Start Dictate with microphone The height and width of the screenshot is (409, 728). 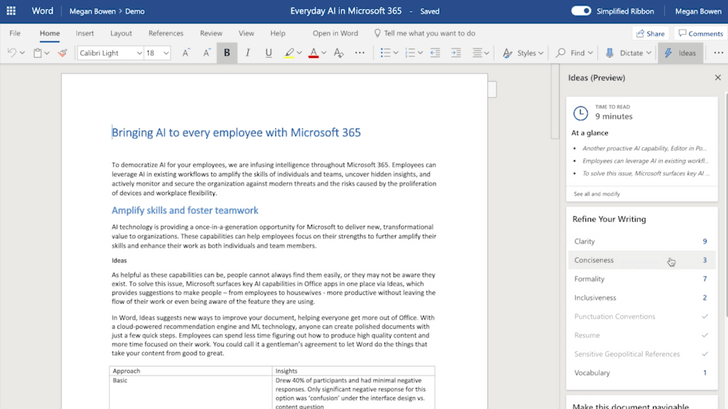click(x=624, y=53)
